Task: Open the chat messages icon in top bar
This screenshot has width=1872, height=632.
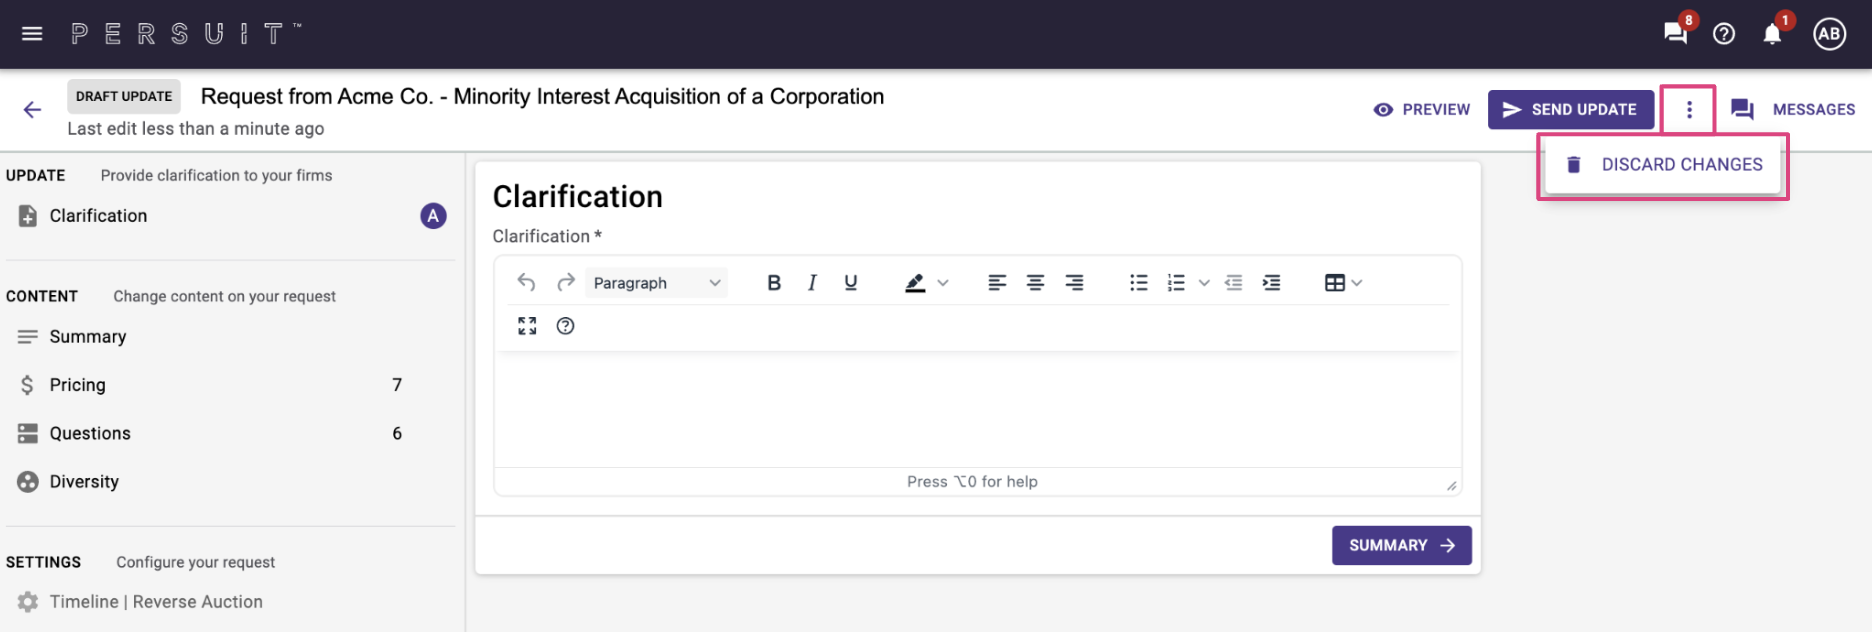Action: [1676, 33]
